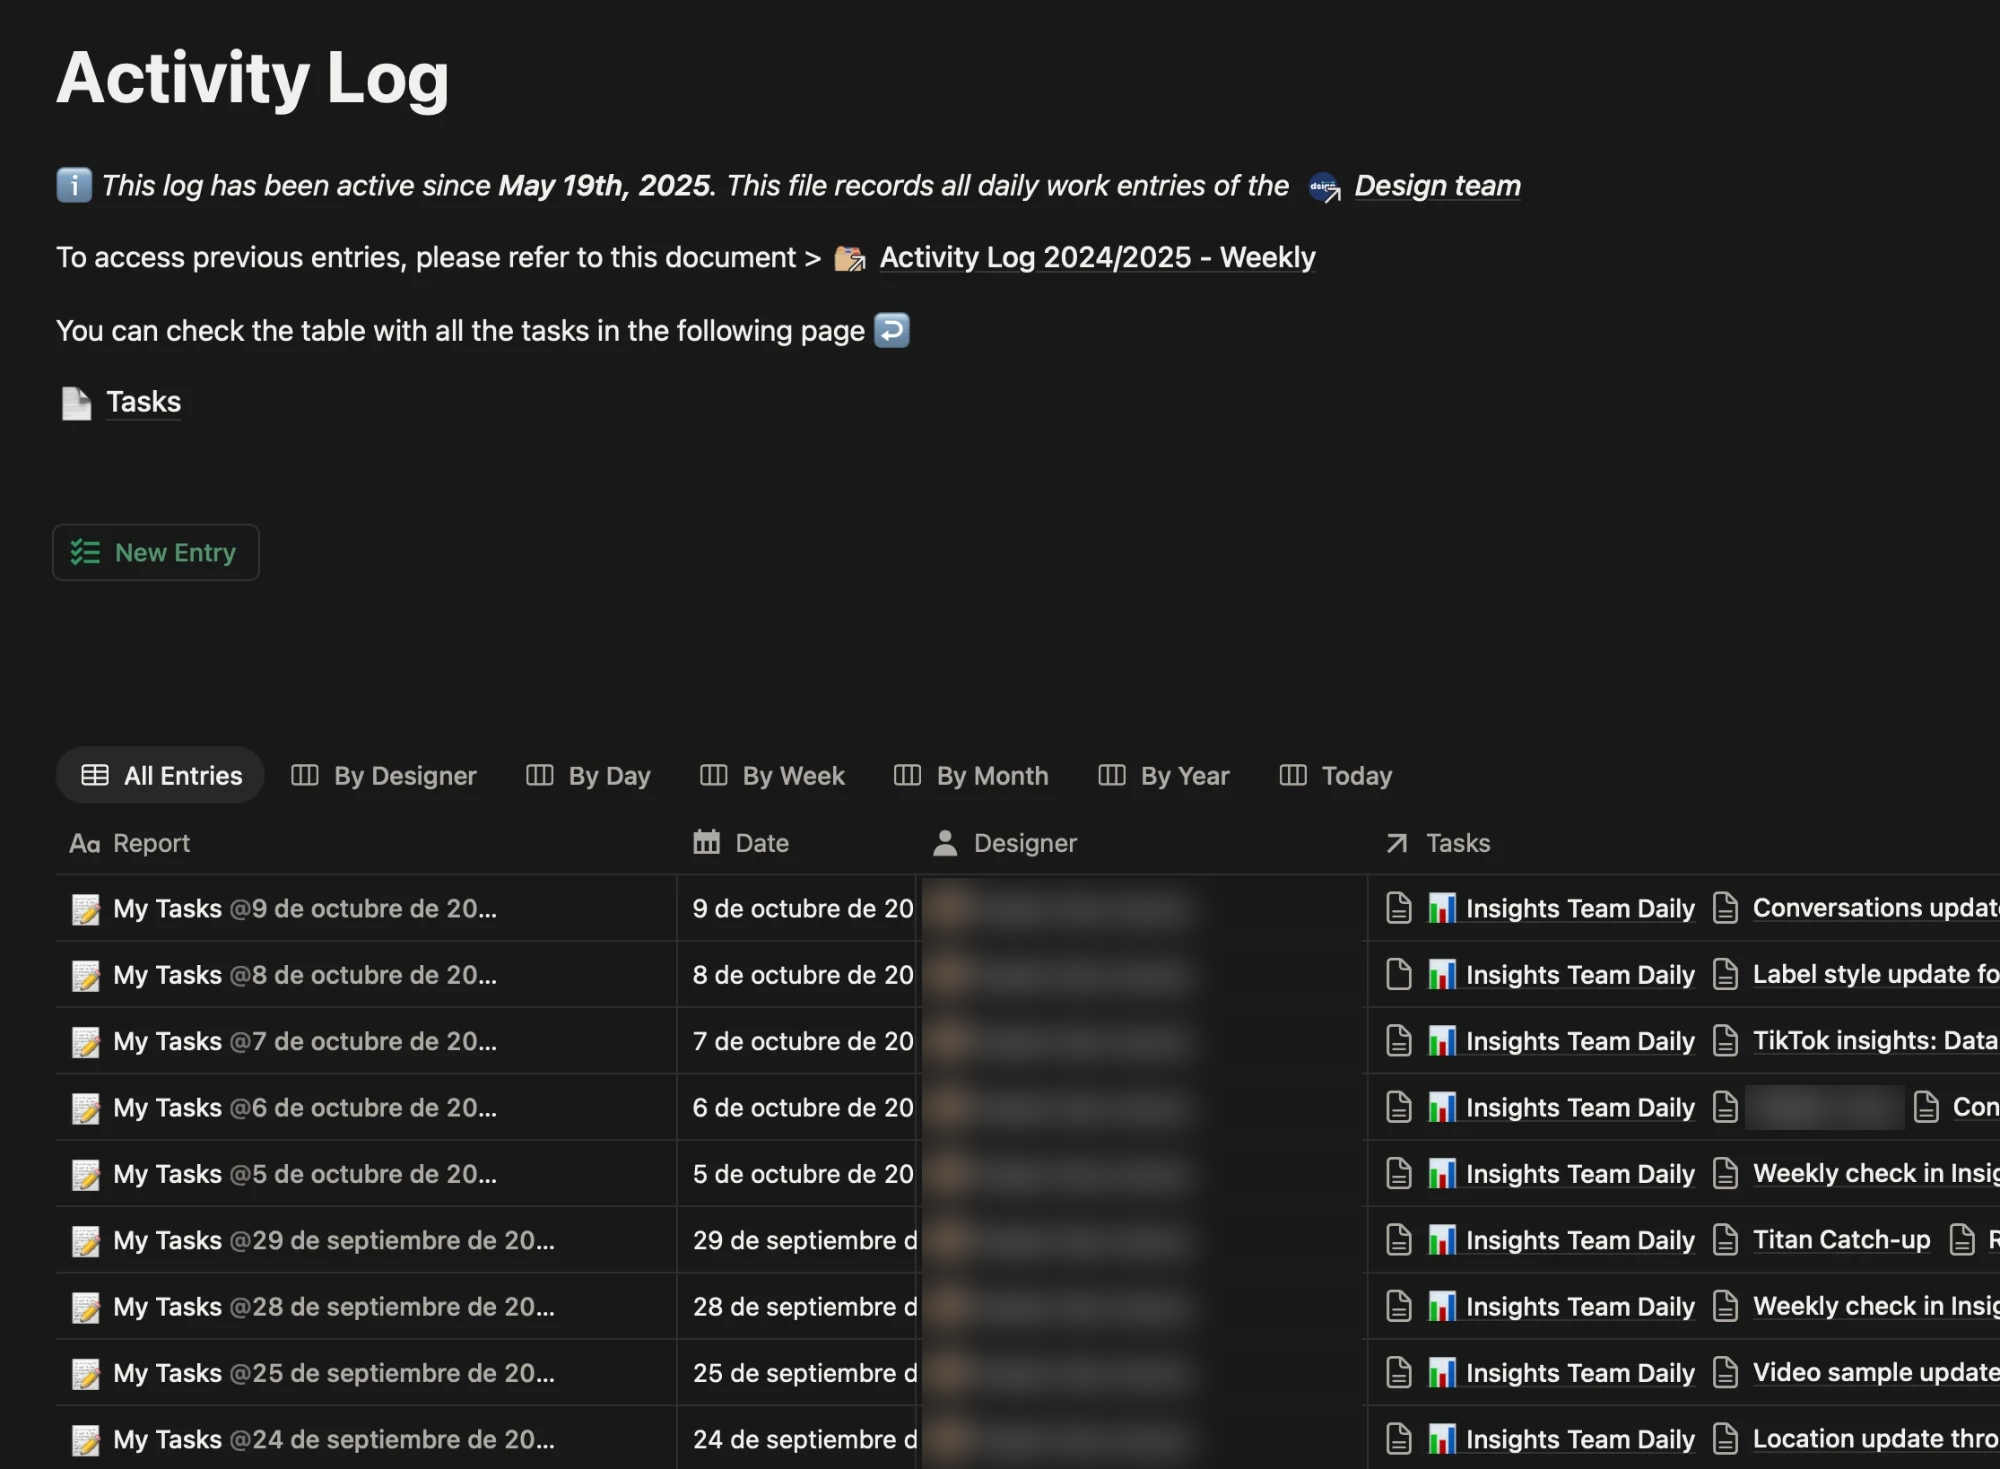Screen dimensions: 2000x1469
Task: Click the calendar icon in Date header
Action: (706, 842)
